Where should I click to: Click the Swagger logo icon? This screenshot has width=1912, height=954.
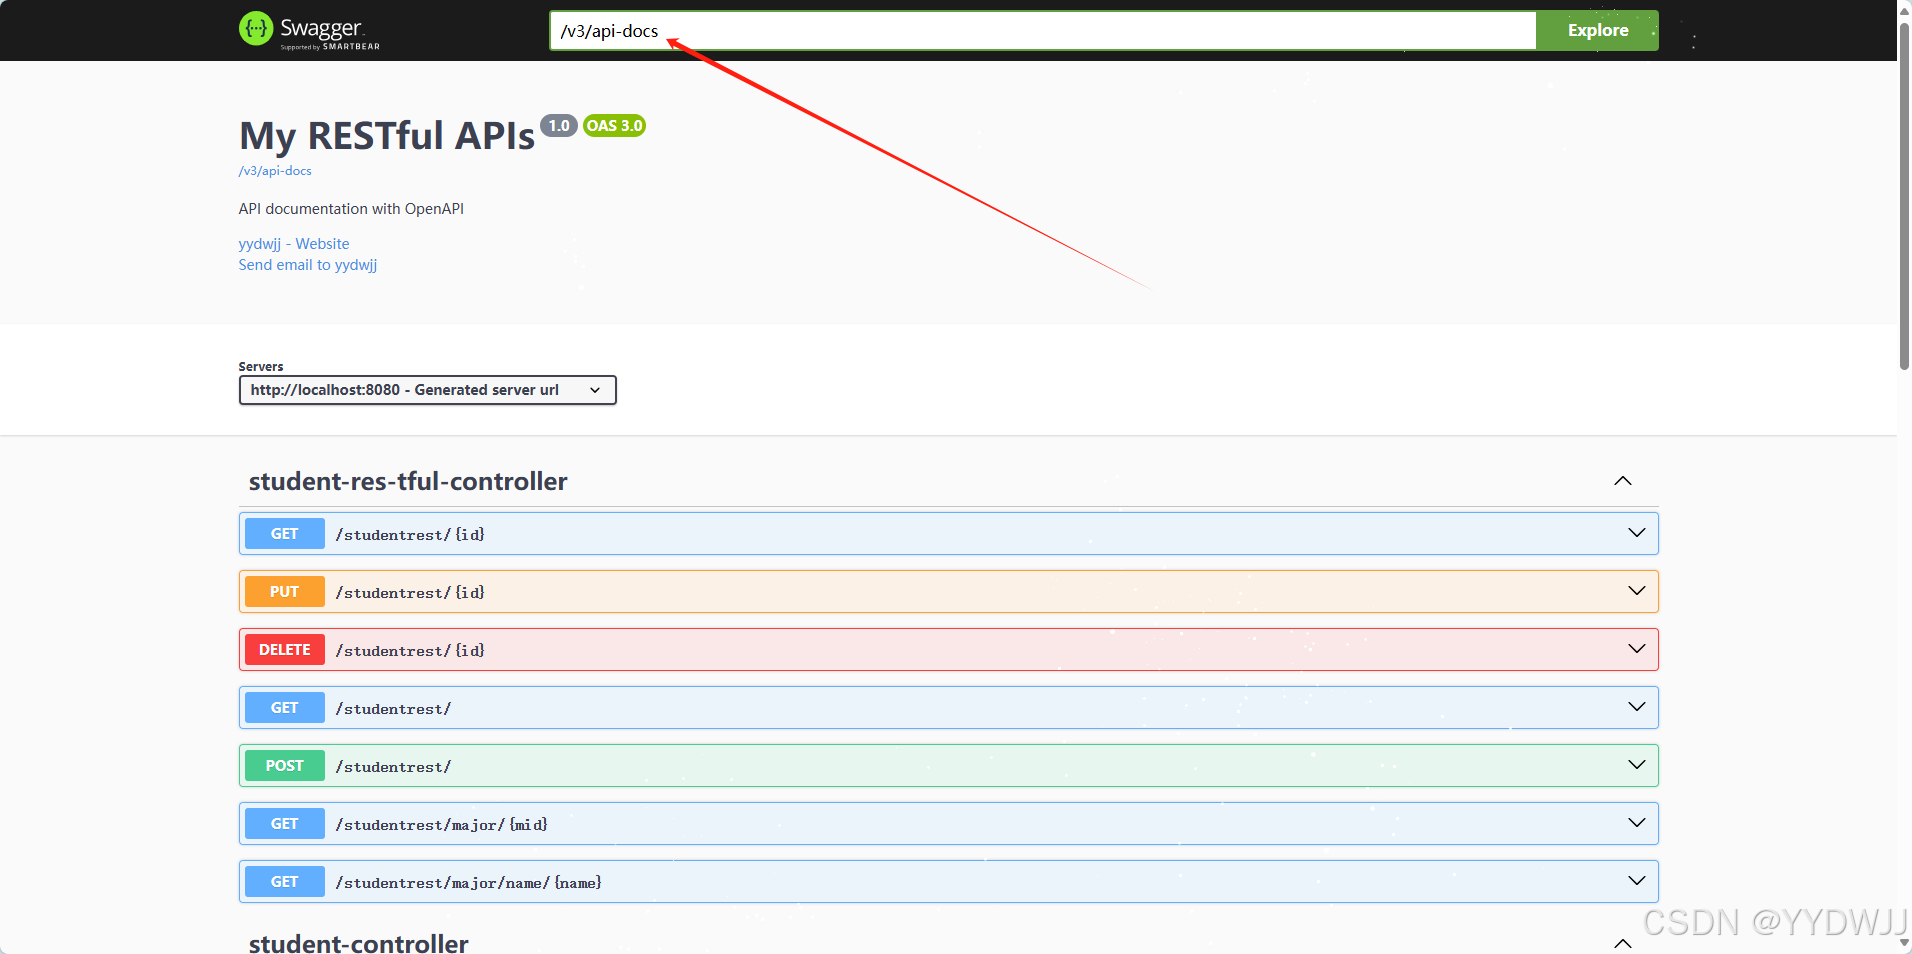tap(256, 29)
